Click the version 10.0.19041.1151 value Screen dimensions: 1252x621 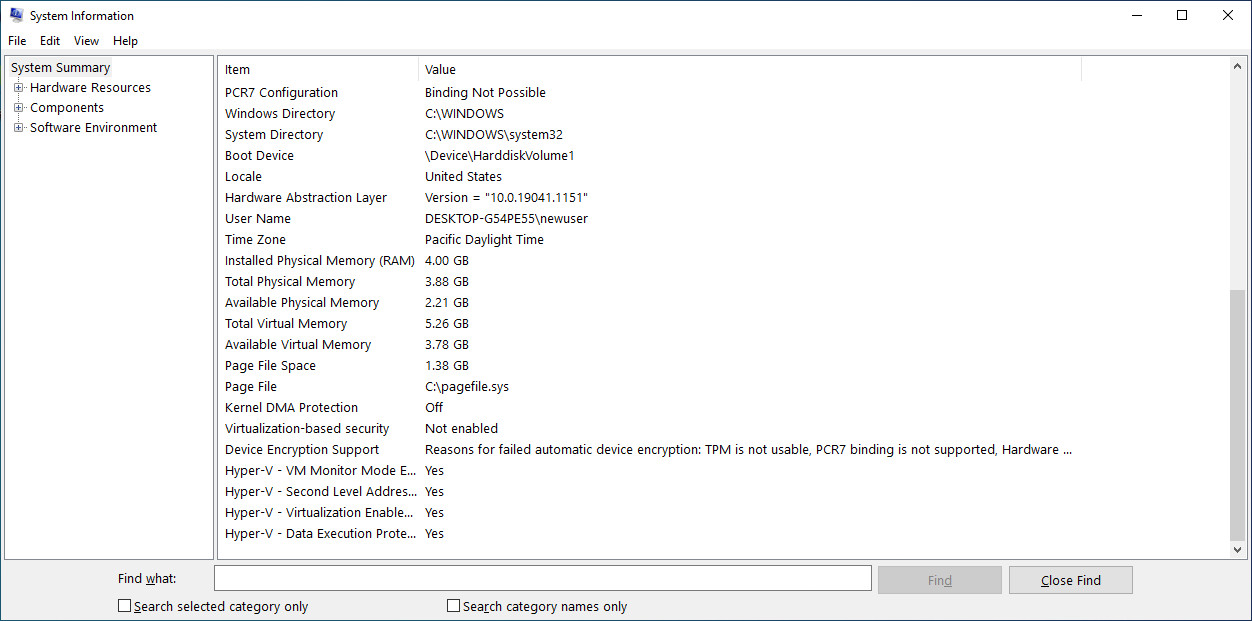506,198
